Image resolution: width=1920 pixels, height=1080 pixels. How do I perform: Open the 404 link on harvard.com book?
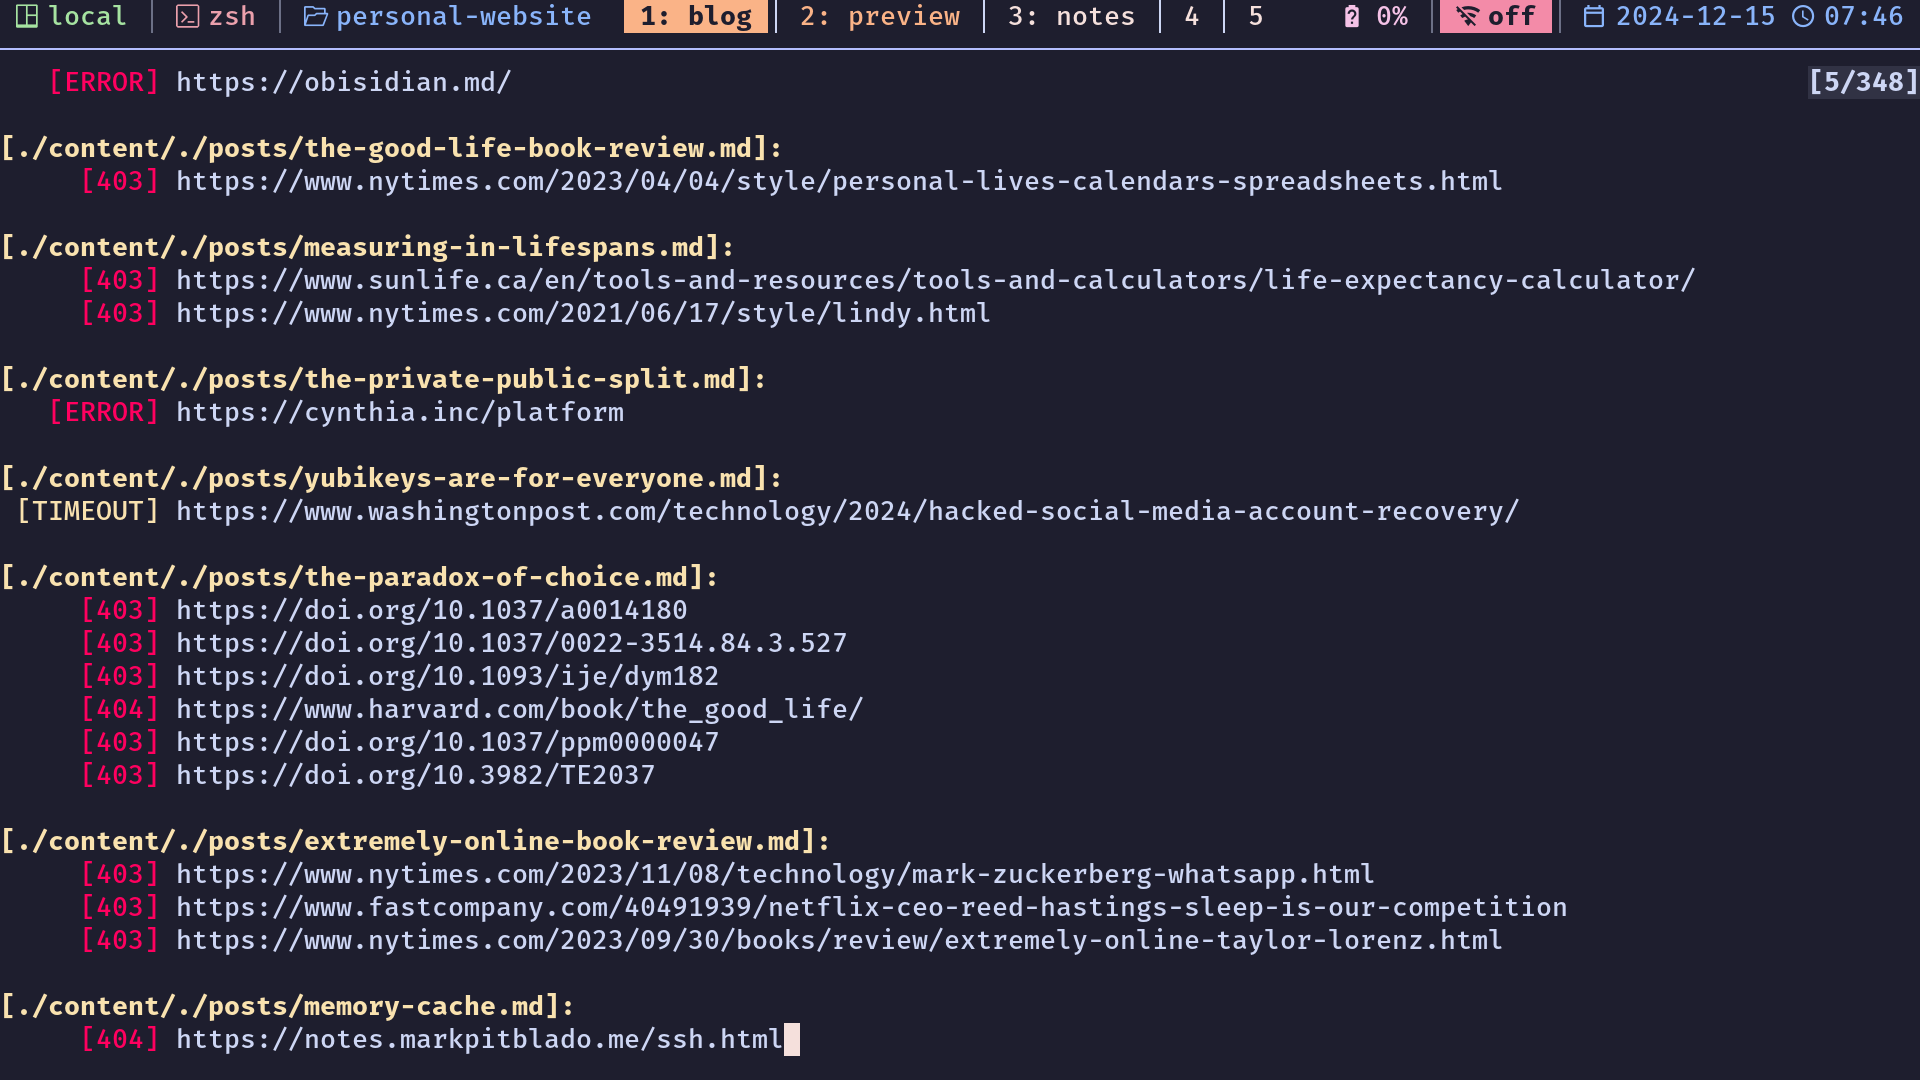click(520, 708)
